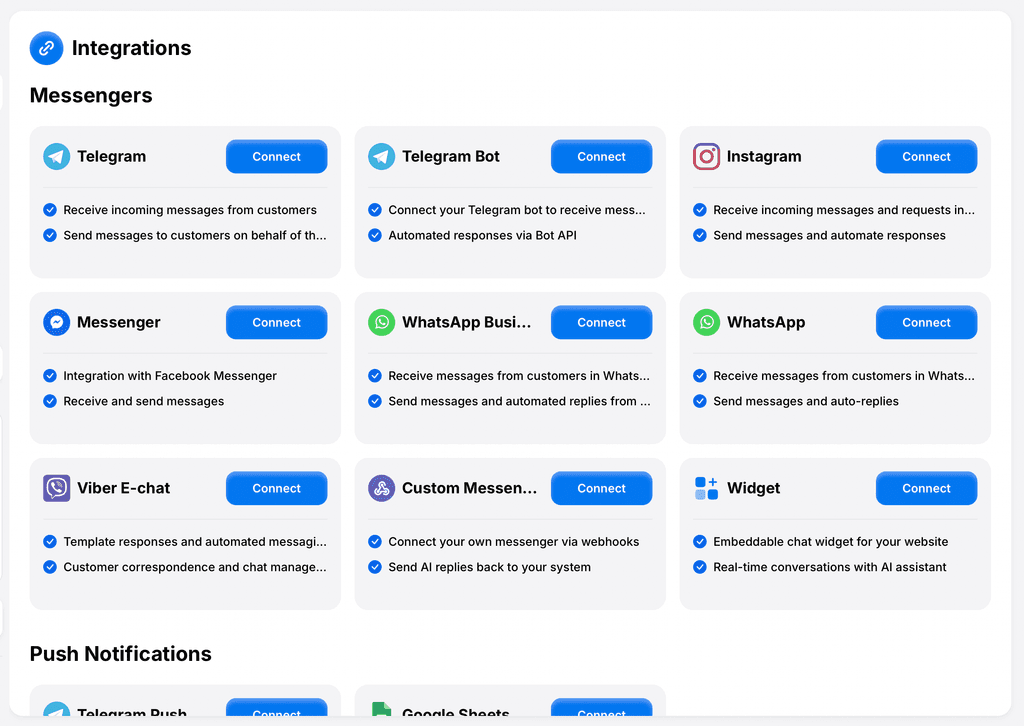Click checkmark beside 'Connect your own messenger via webhooks'
Image resolution: width=1024 pixels, height=726 pixels.
[375, 541]
